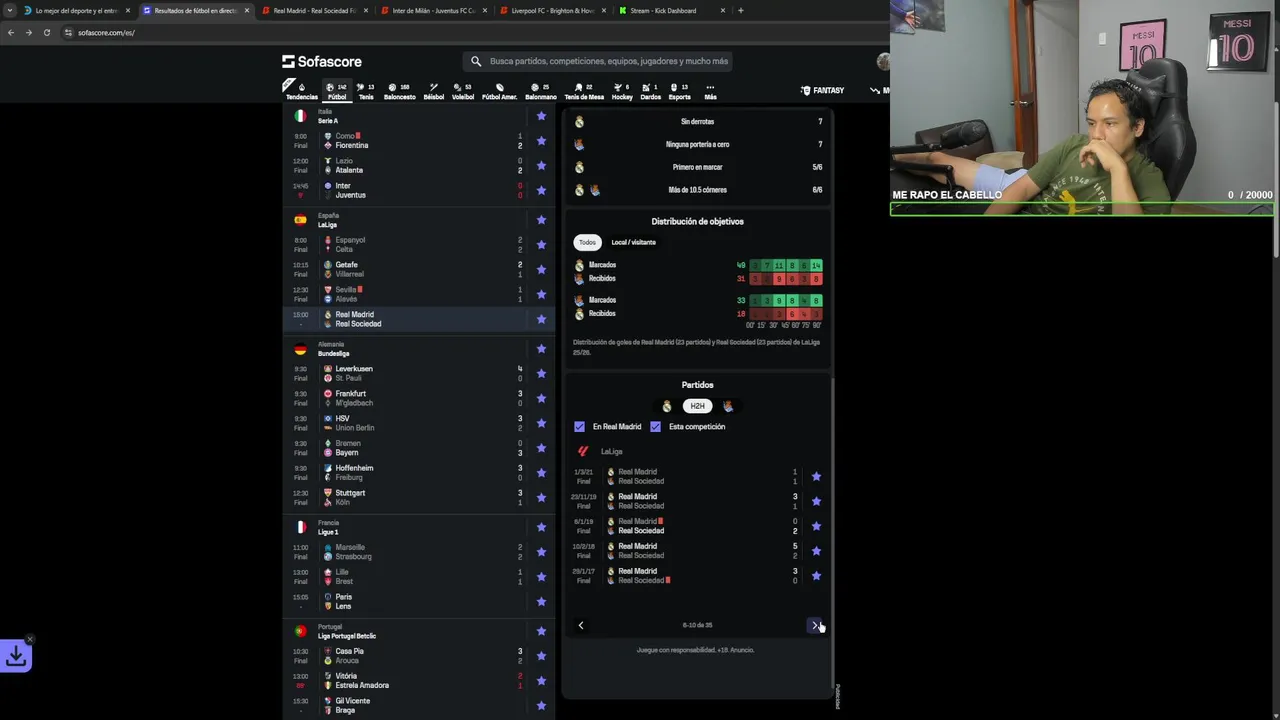Expand the Más sports menu

click(710, 91)
